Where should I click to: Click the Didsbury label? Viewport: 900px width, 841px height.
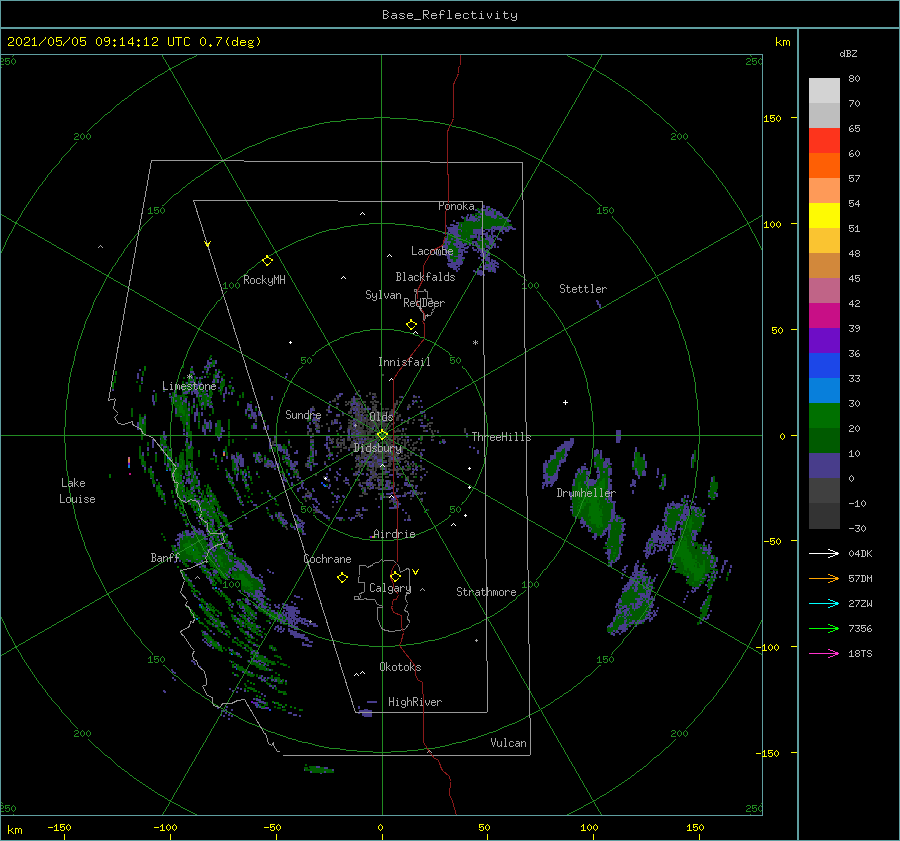click(x=377, y=448)
